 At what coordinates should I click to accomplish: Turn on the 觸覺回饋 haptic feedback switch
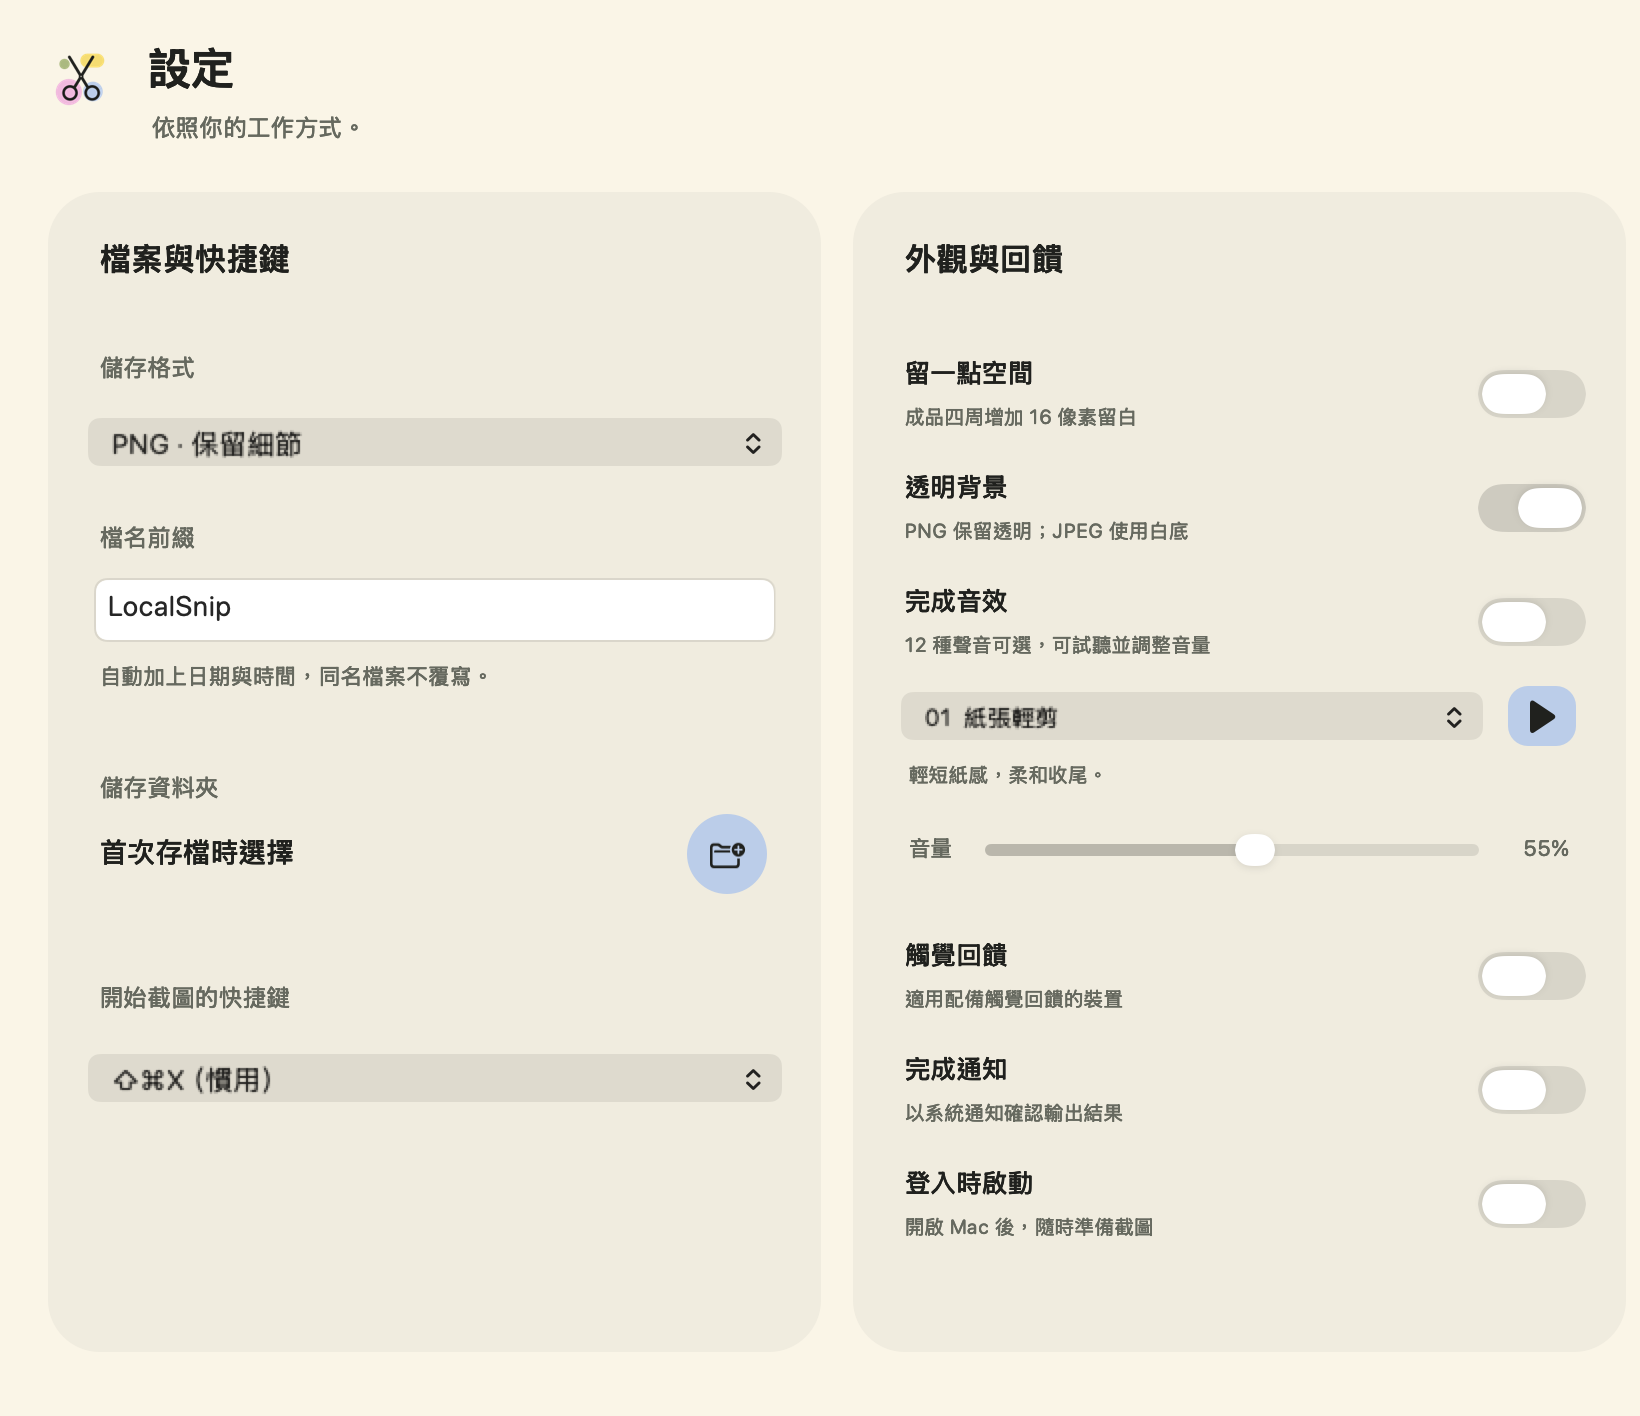coord(1532,976)
